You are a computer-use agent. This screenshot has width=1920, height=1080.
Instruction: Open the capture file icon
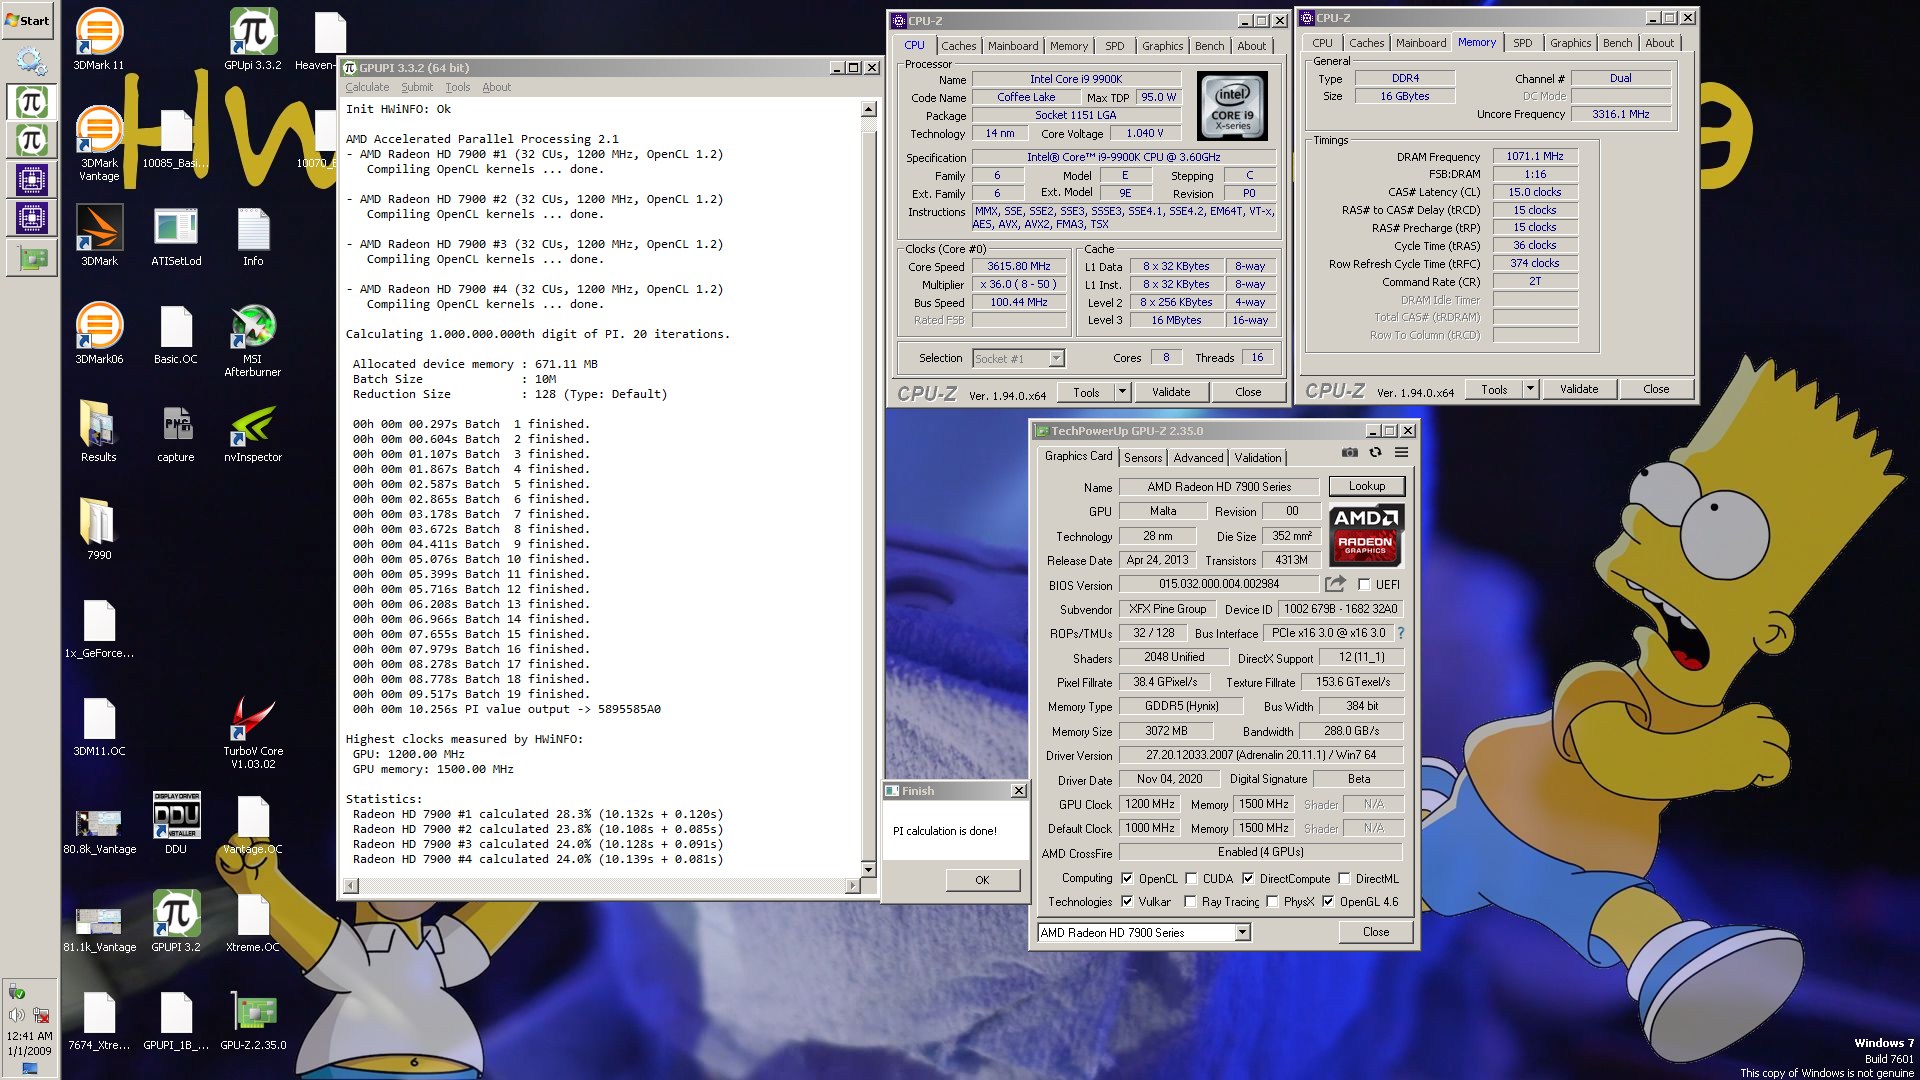pos(176,432)
